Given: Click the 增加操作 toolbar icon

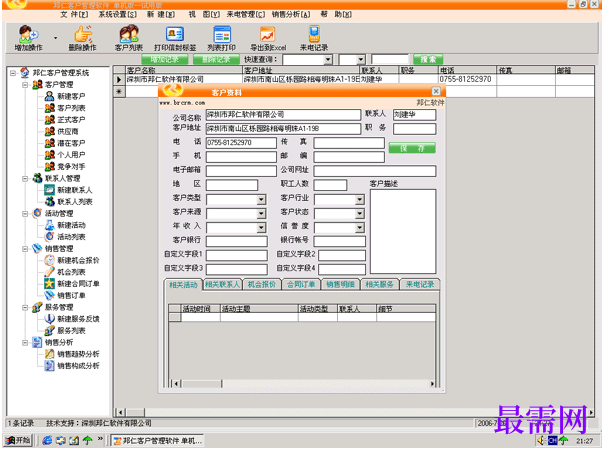Looking at the screenshot, I should pyautogui.click(x=28, y=38).
